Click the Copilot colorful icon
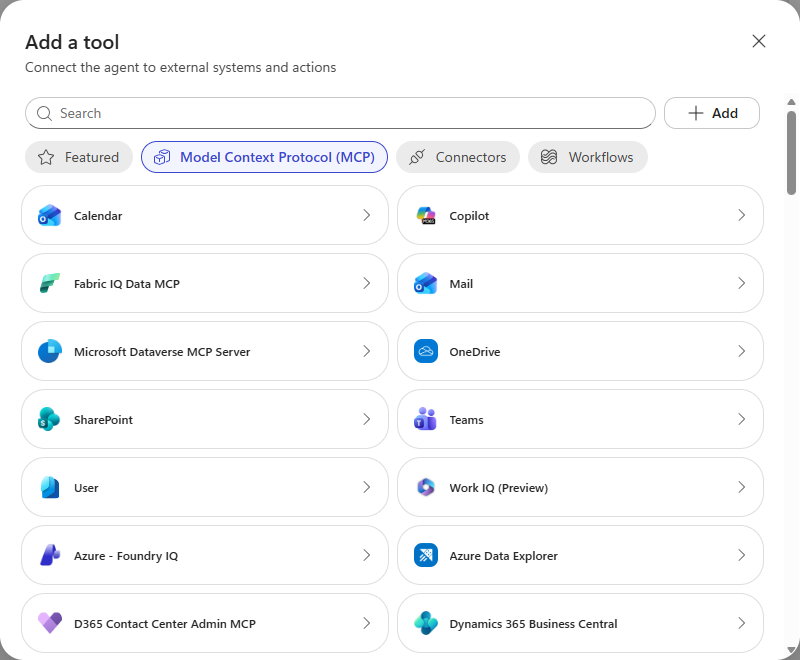 [x=426, y=215]
